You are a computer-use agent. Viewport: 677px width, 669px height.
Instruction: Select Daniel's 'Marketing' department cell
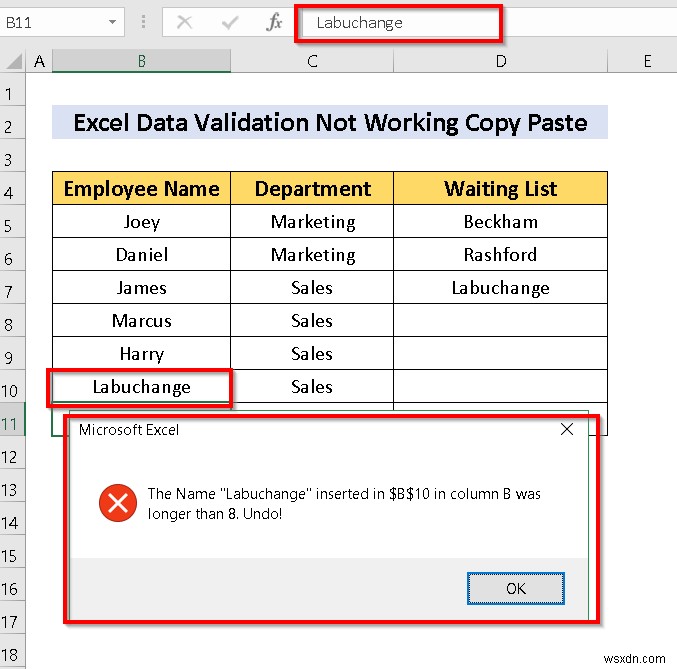point(312,254)
